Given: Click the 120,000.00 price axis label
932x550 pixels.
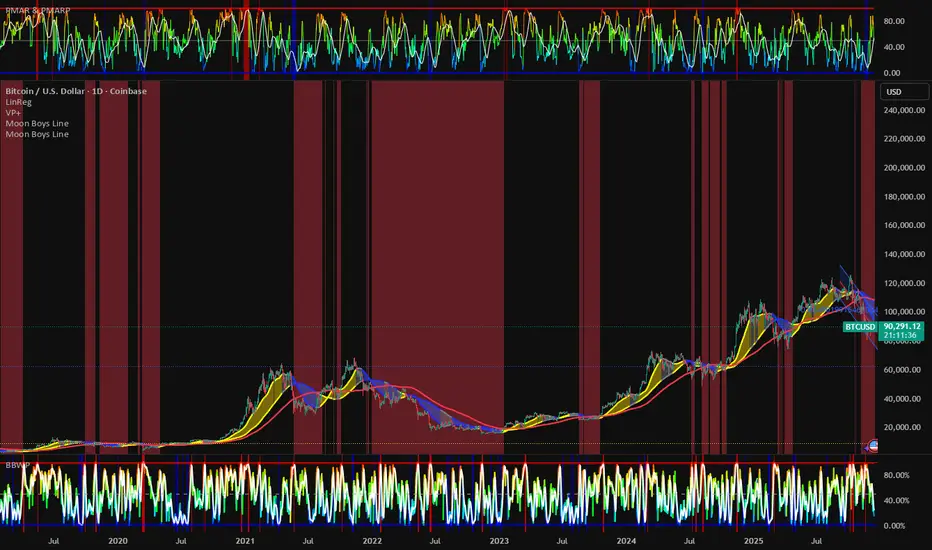Looking at the screenshot, I should [x=904, y=283].
